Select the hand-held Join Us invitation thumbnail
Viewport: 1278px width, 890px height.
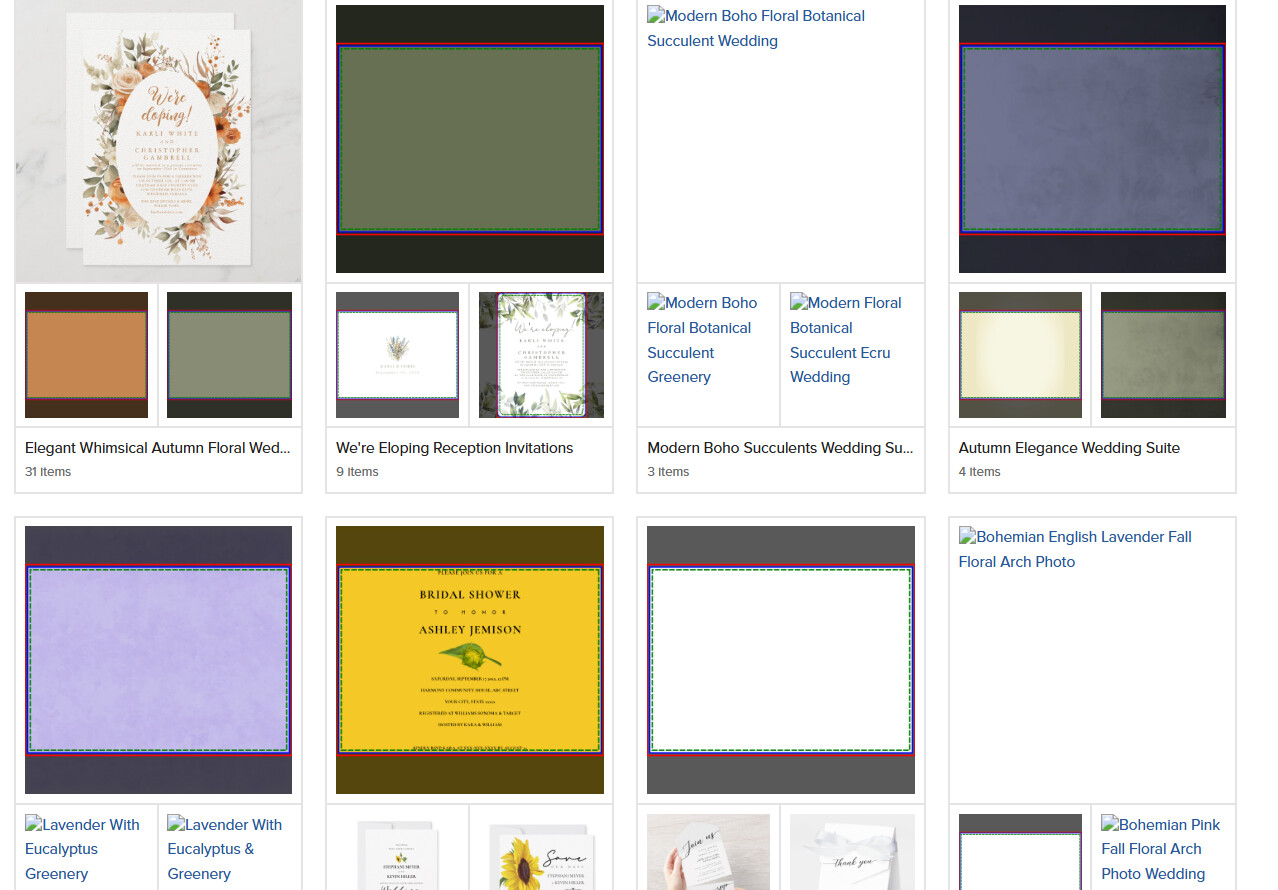click(x=708, y=852)
